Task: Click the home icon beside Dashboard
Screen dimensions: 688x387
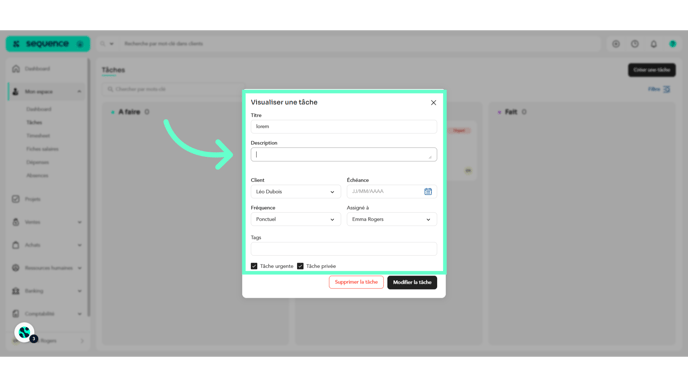Action: point(16,69)
